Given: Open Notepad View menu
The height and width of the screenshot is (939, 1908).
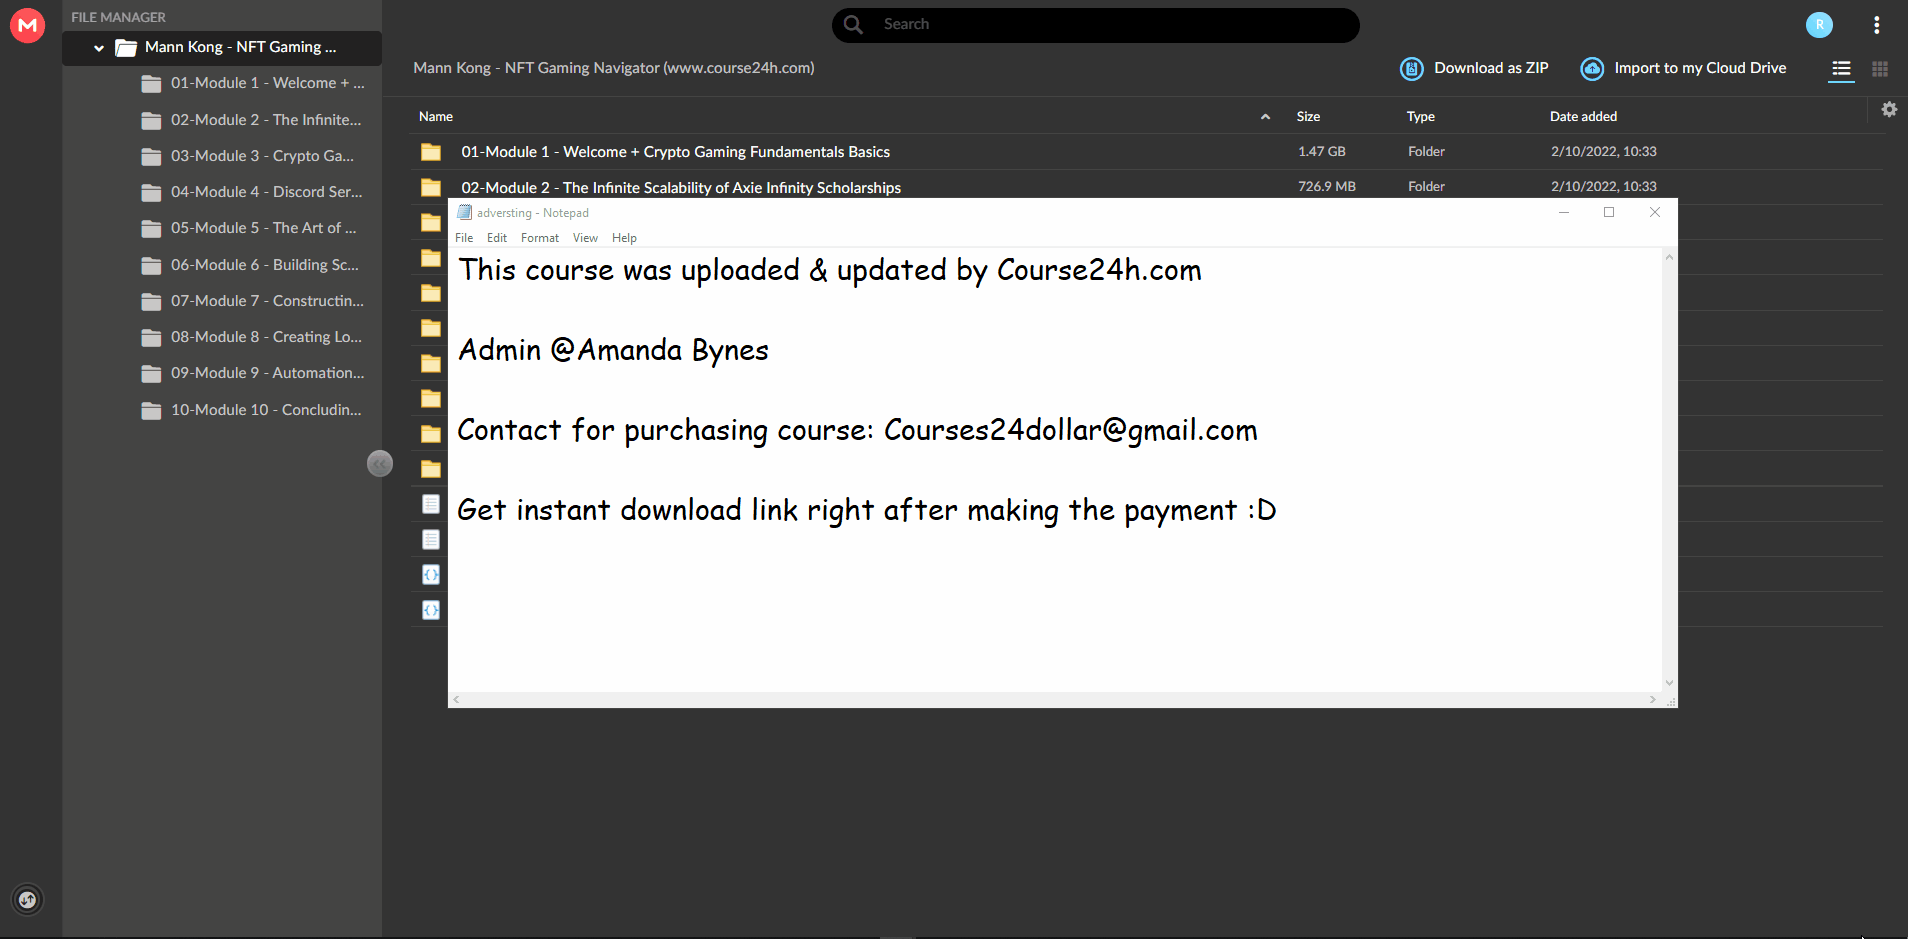Looking at the screenshot, I should pos(585,238).
